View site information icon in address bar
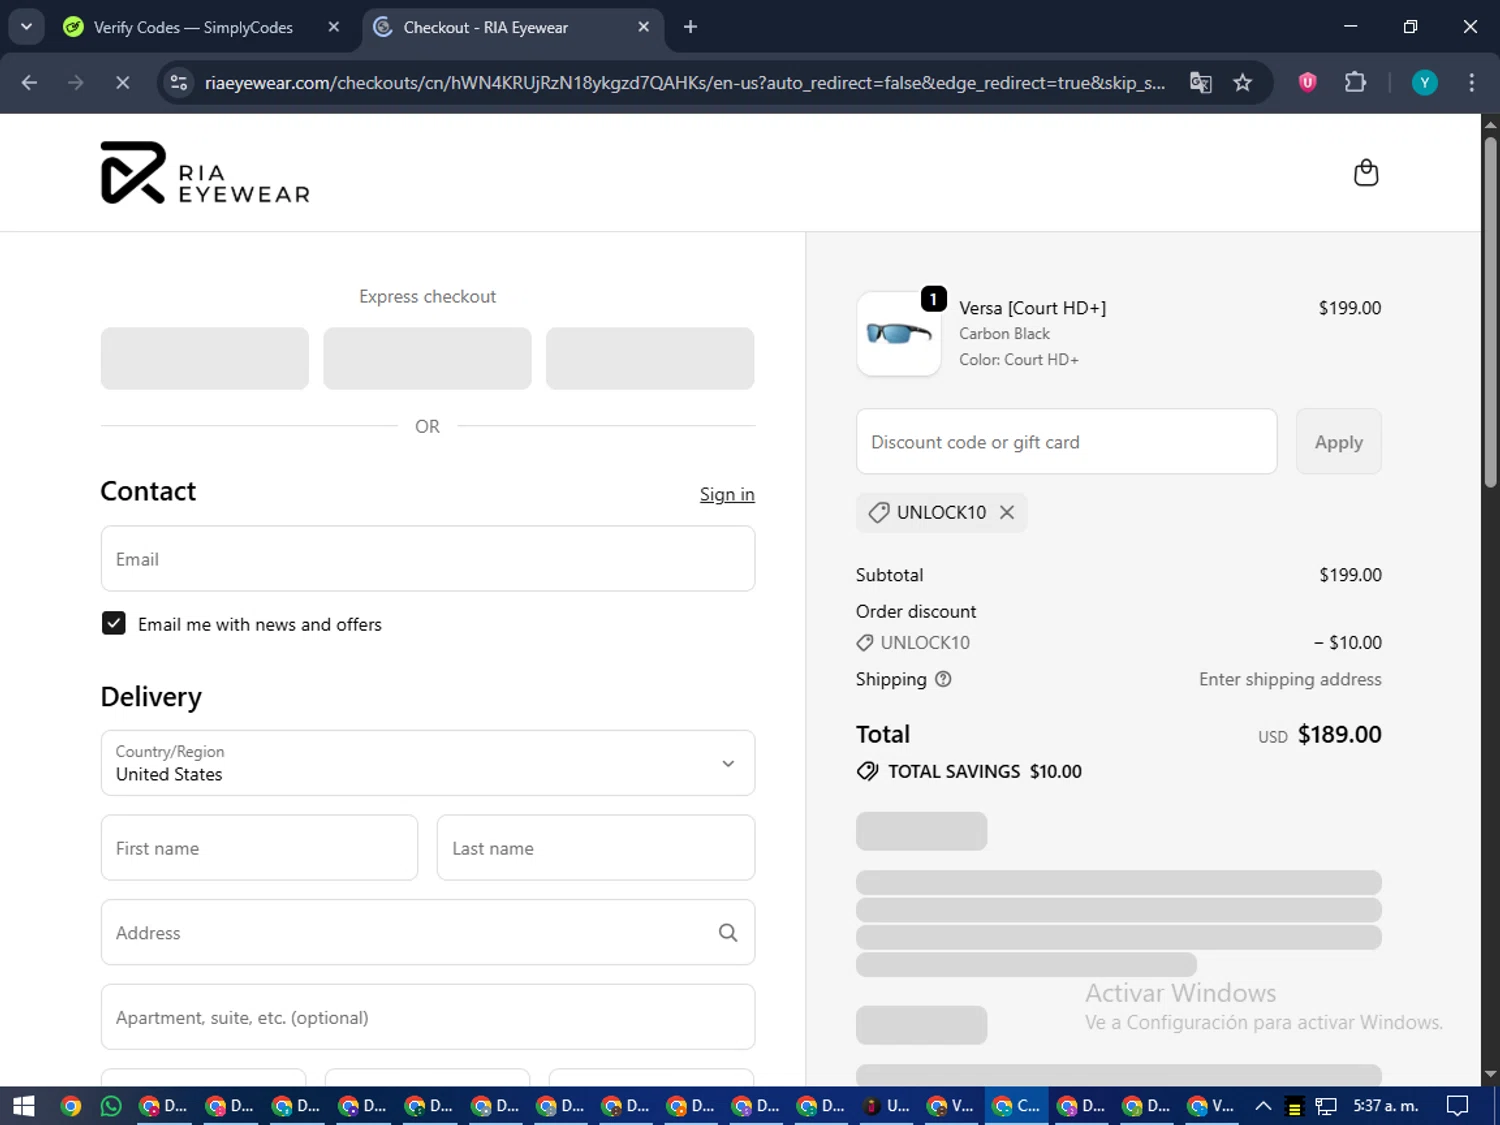The height and width of the screenshot is (1125, 1500). tap(179, 83)
